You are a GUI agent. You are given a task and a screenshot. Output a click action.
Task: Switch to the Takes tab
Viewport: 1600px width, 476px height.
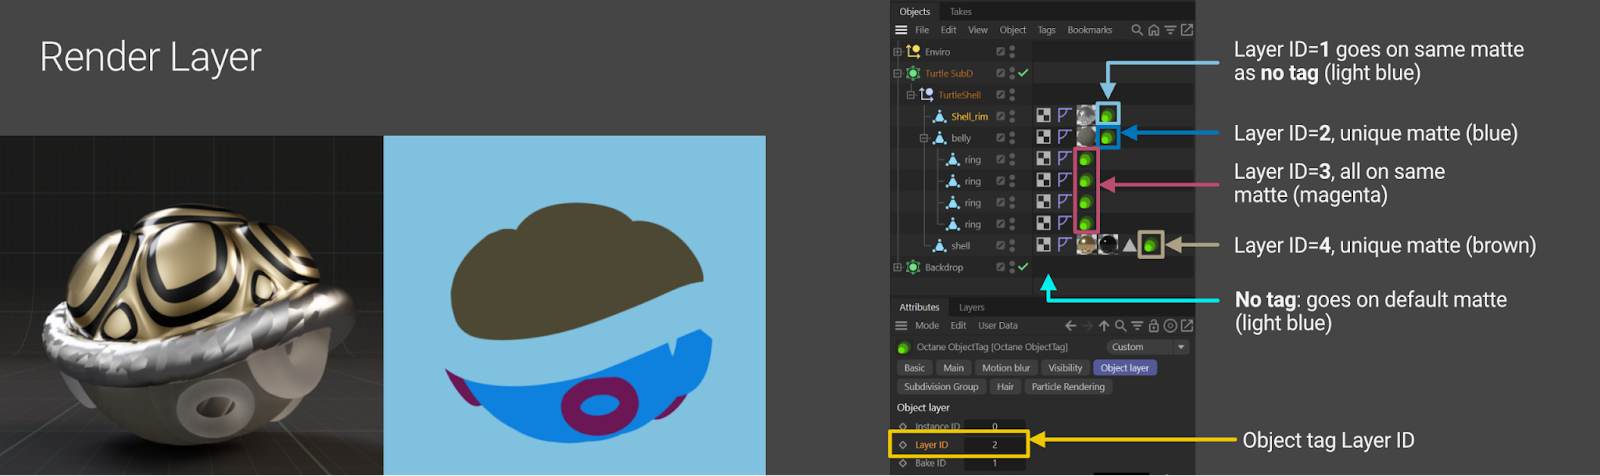point(960,12)
